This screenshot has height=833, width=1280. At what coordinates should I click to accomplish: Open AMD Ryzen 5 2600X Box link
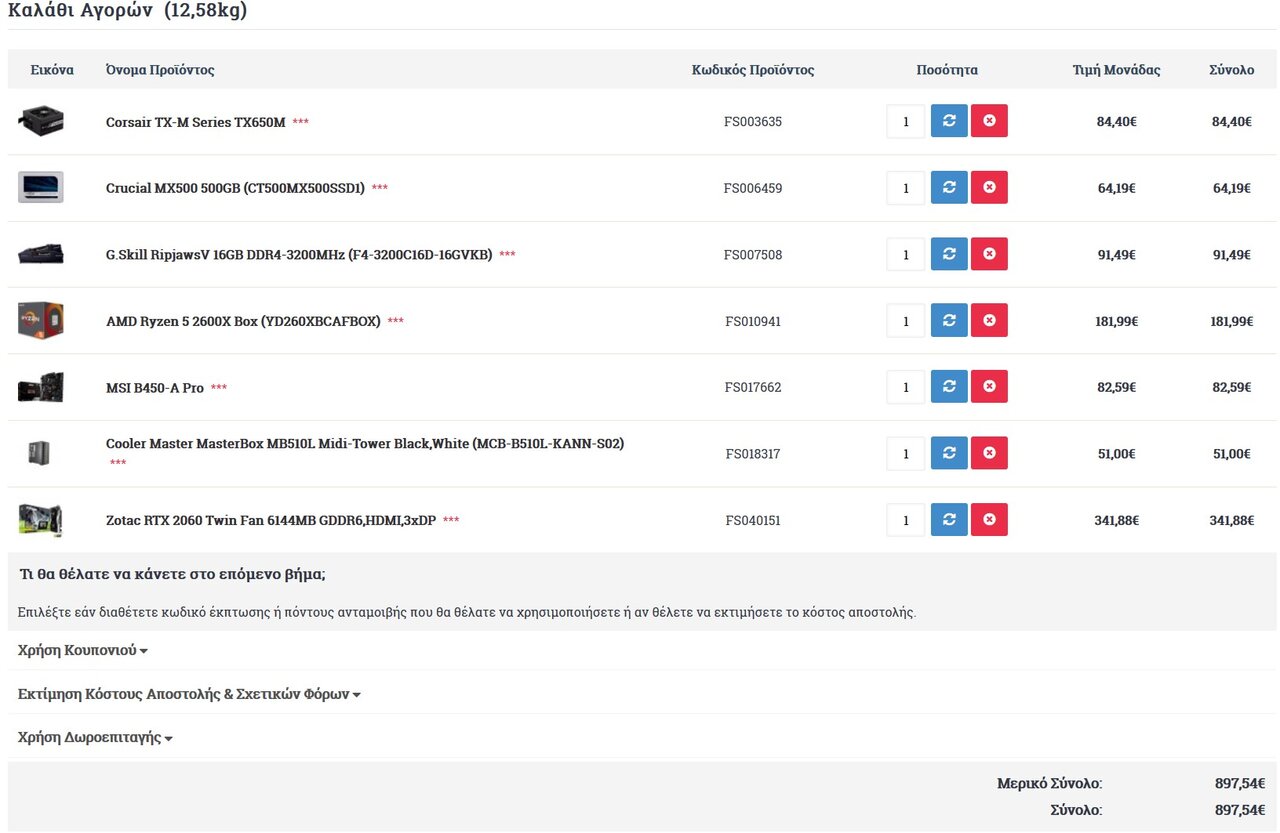(x=243, y=321)
